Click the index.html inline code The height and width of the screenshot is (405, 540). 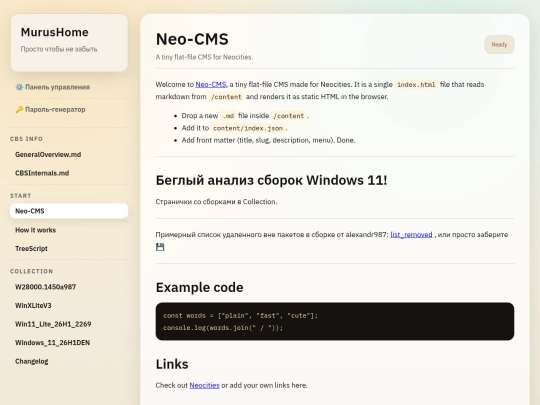416,84
